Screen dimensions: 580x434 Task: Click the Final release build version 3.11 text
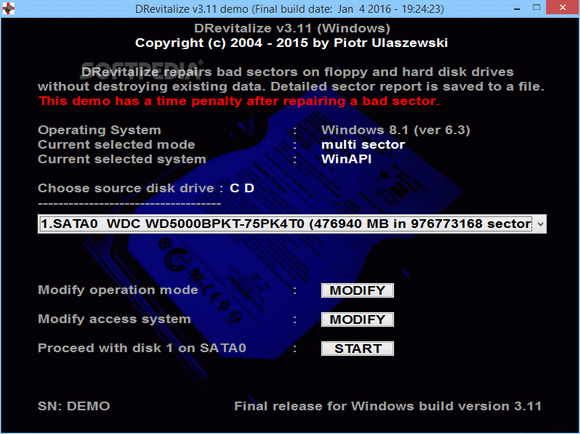[388, 406]
